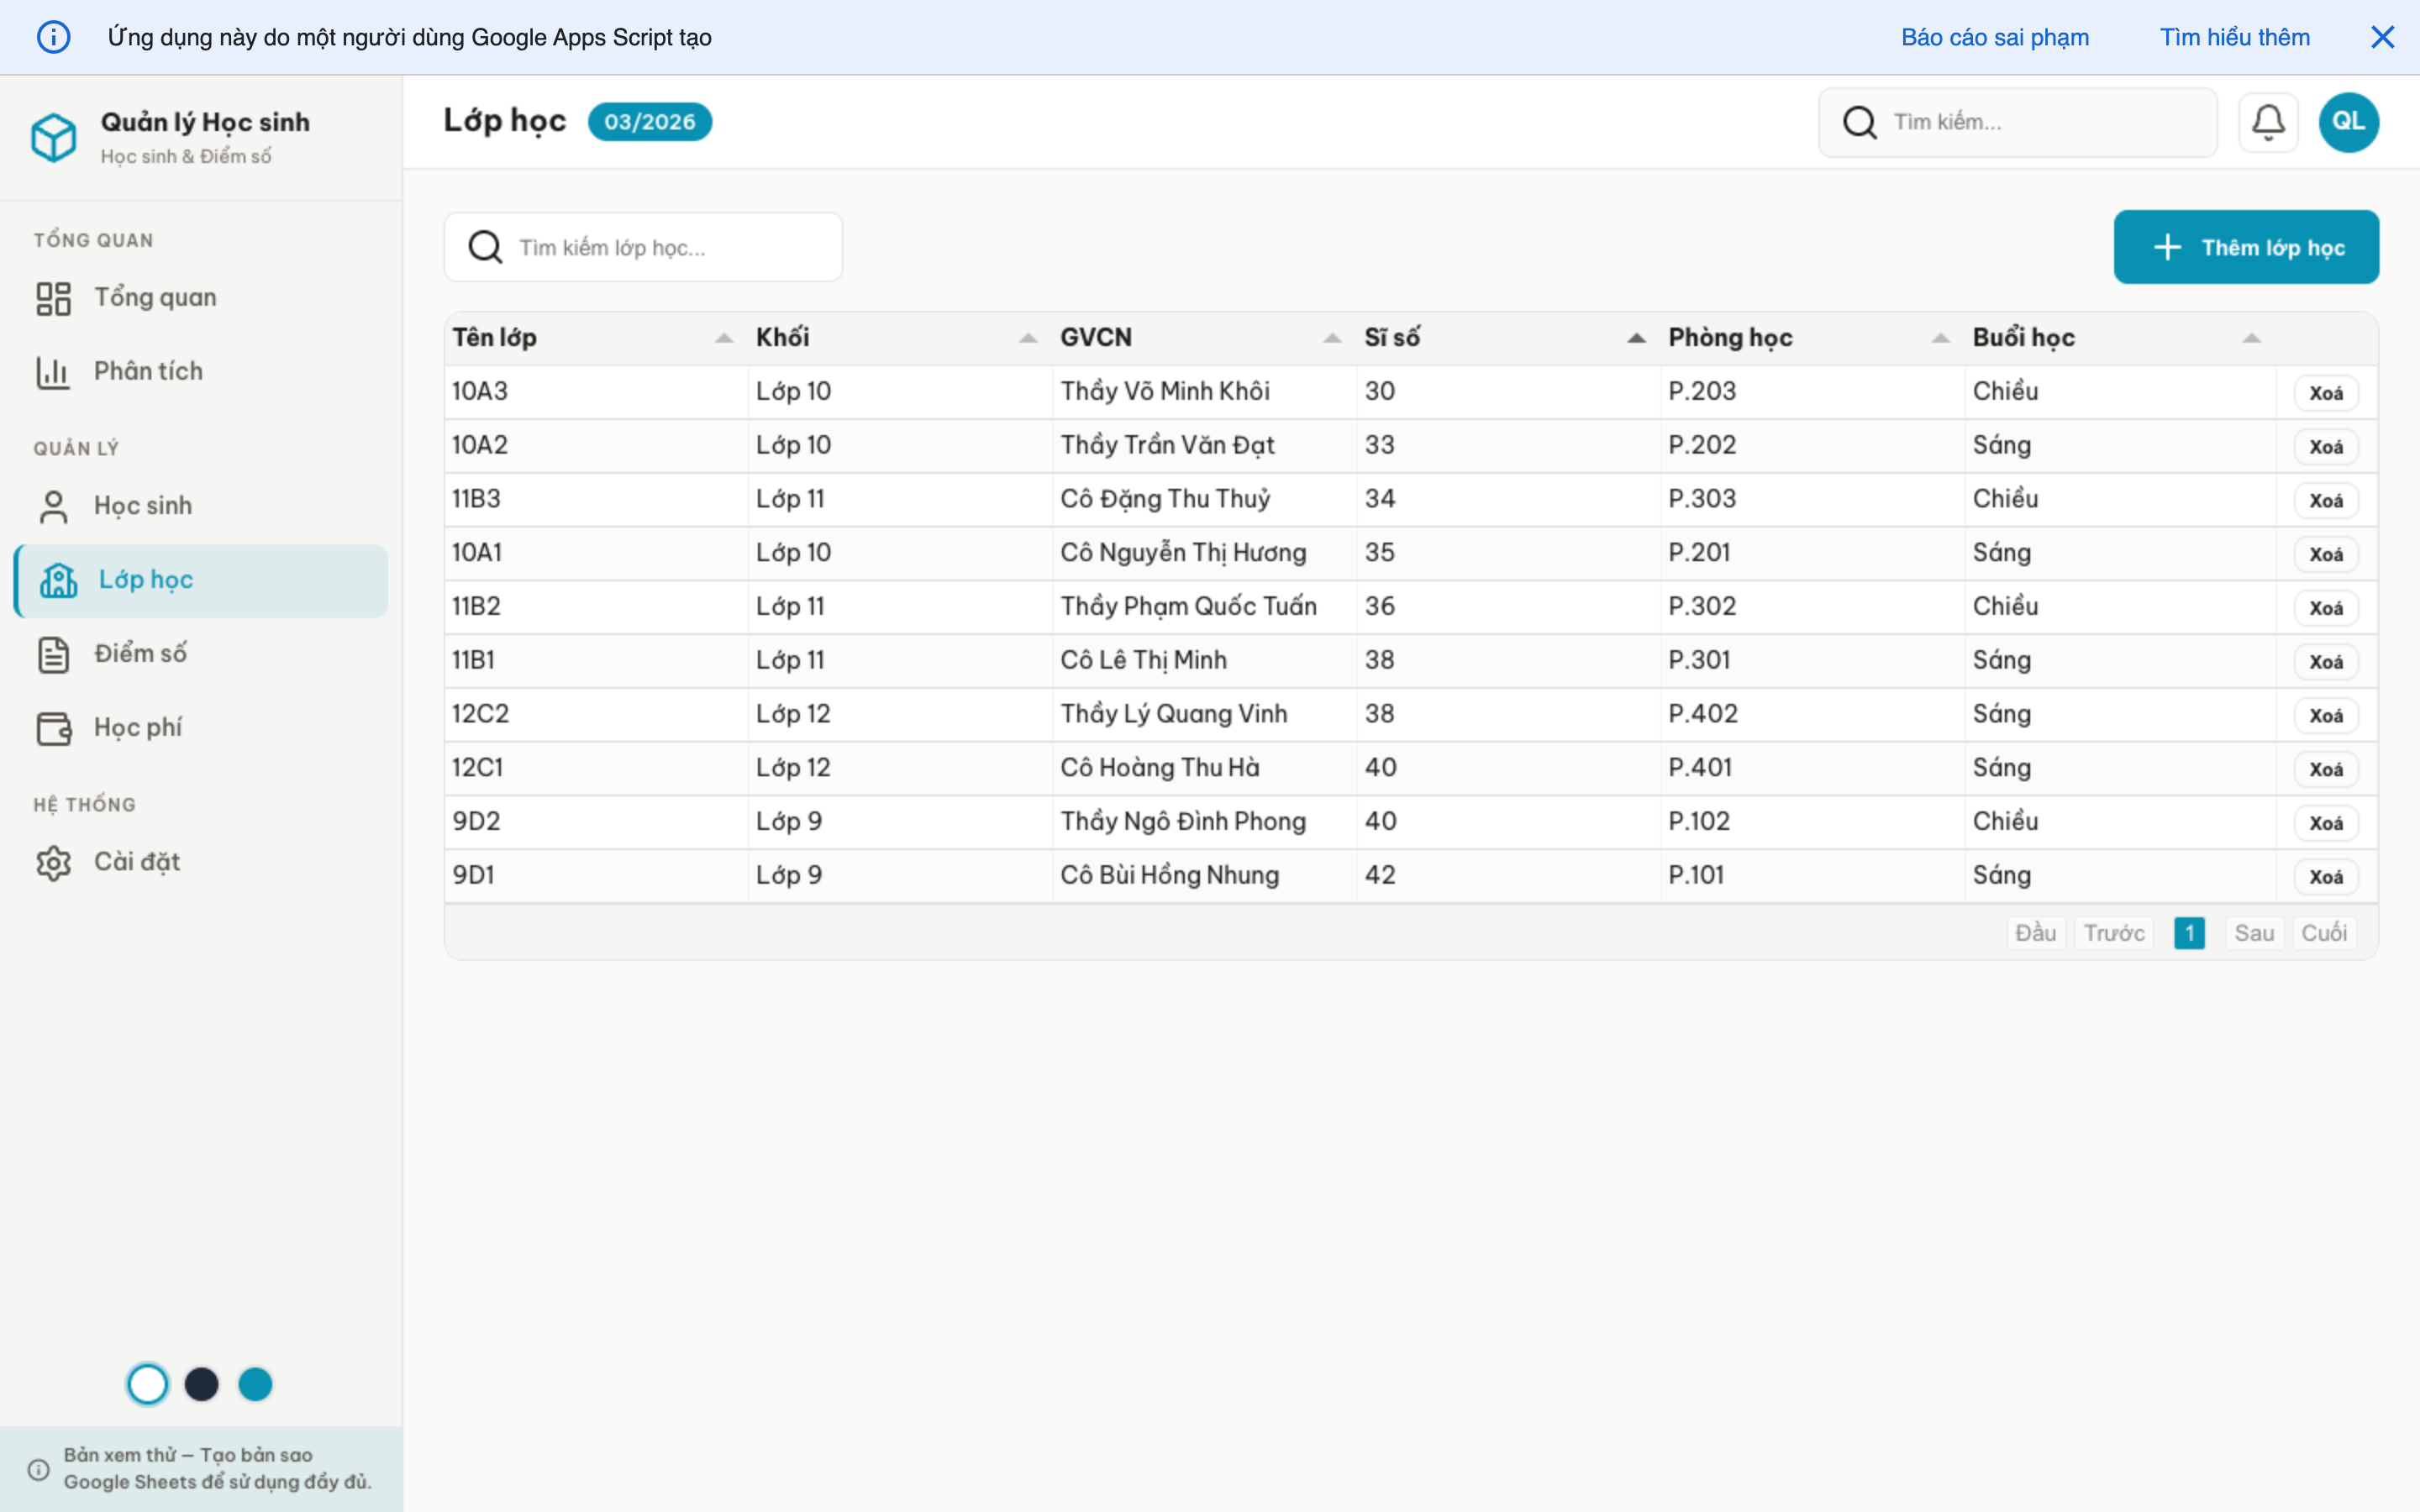Open the Cài đặt gear icon
This screenshot has width=2420, height=1512.
pyautogui.click(x=53, y=862)
